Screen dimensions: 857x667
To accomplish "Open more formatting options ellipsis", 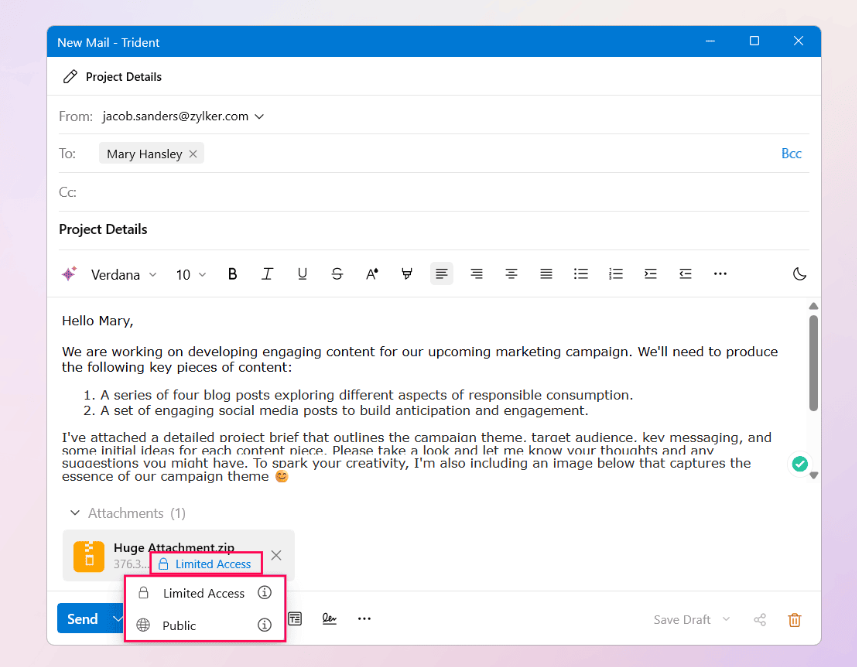I will 720,274.
